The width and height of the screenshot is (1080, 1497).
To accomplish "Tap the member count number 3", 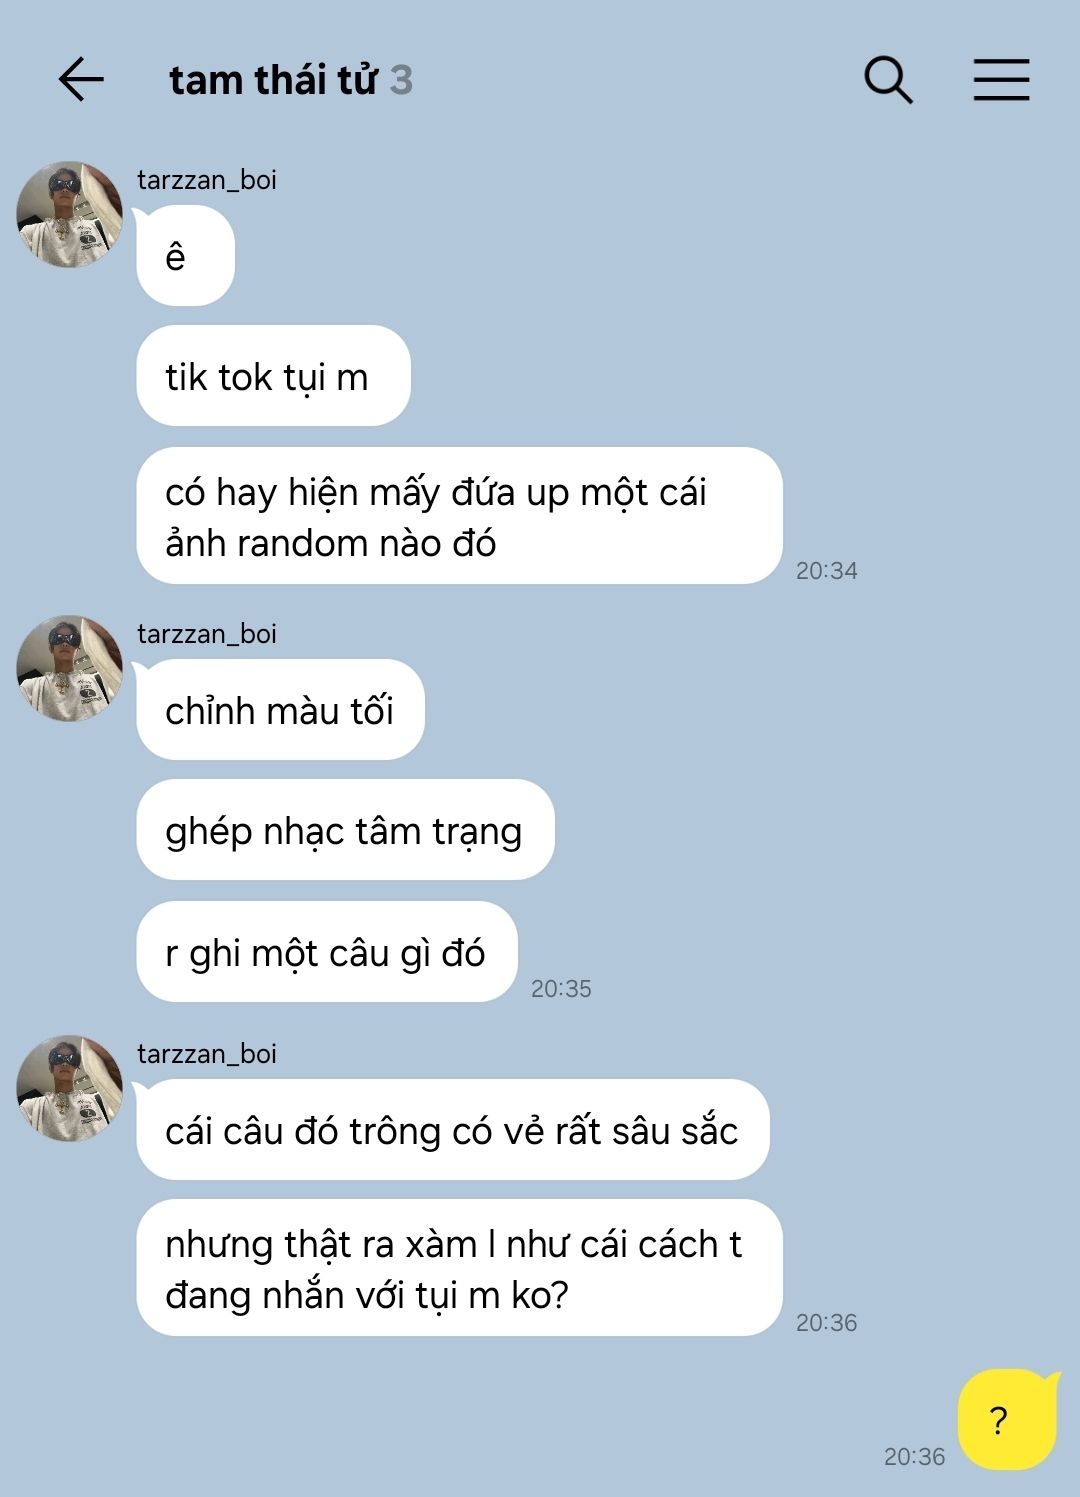I will tap(401, 80).
